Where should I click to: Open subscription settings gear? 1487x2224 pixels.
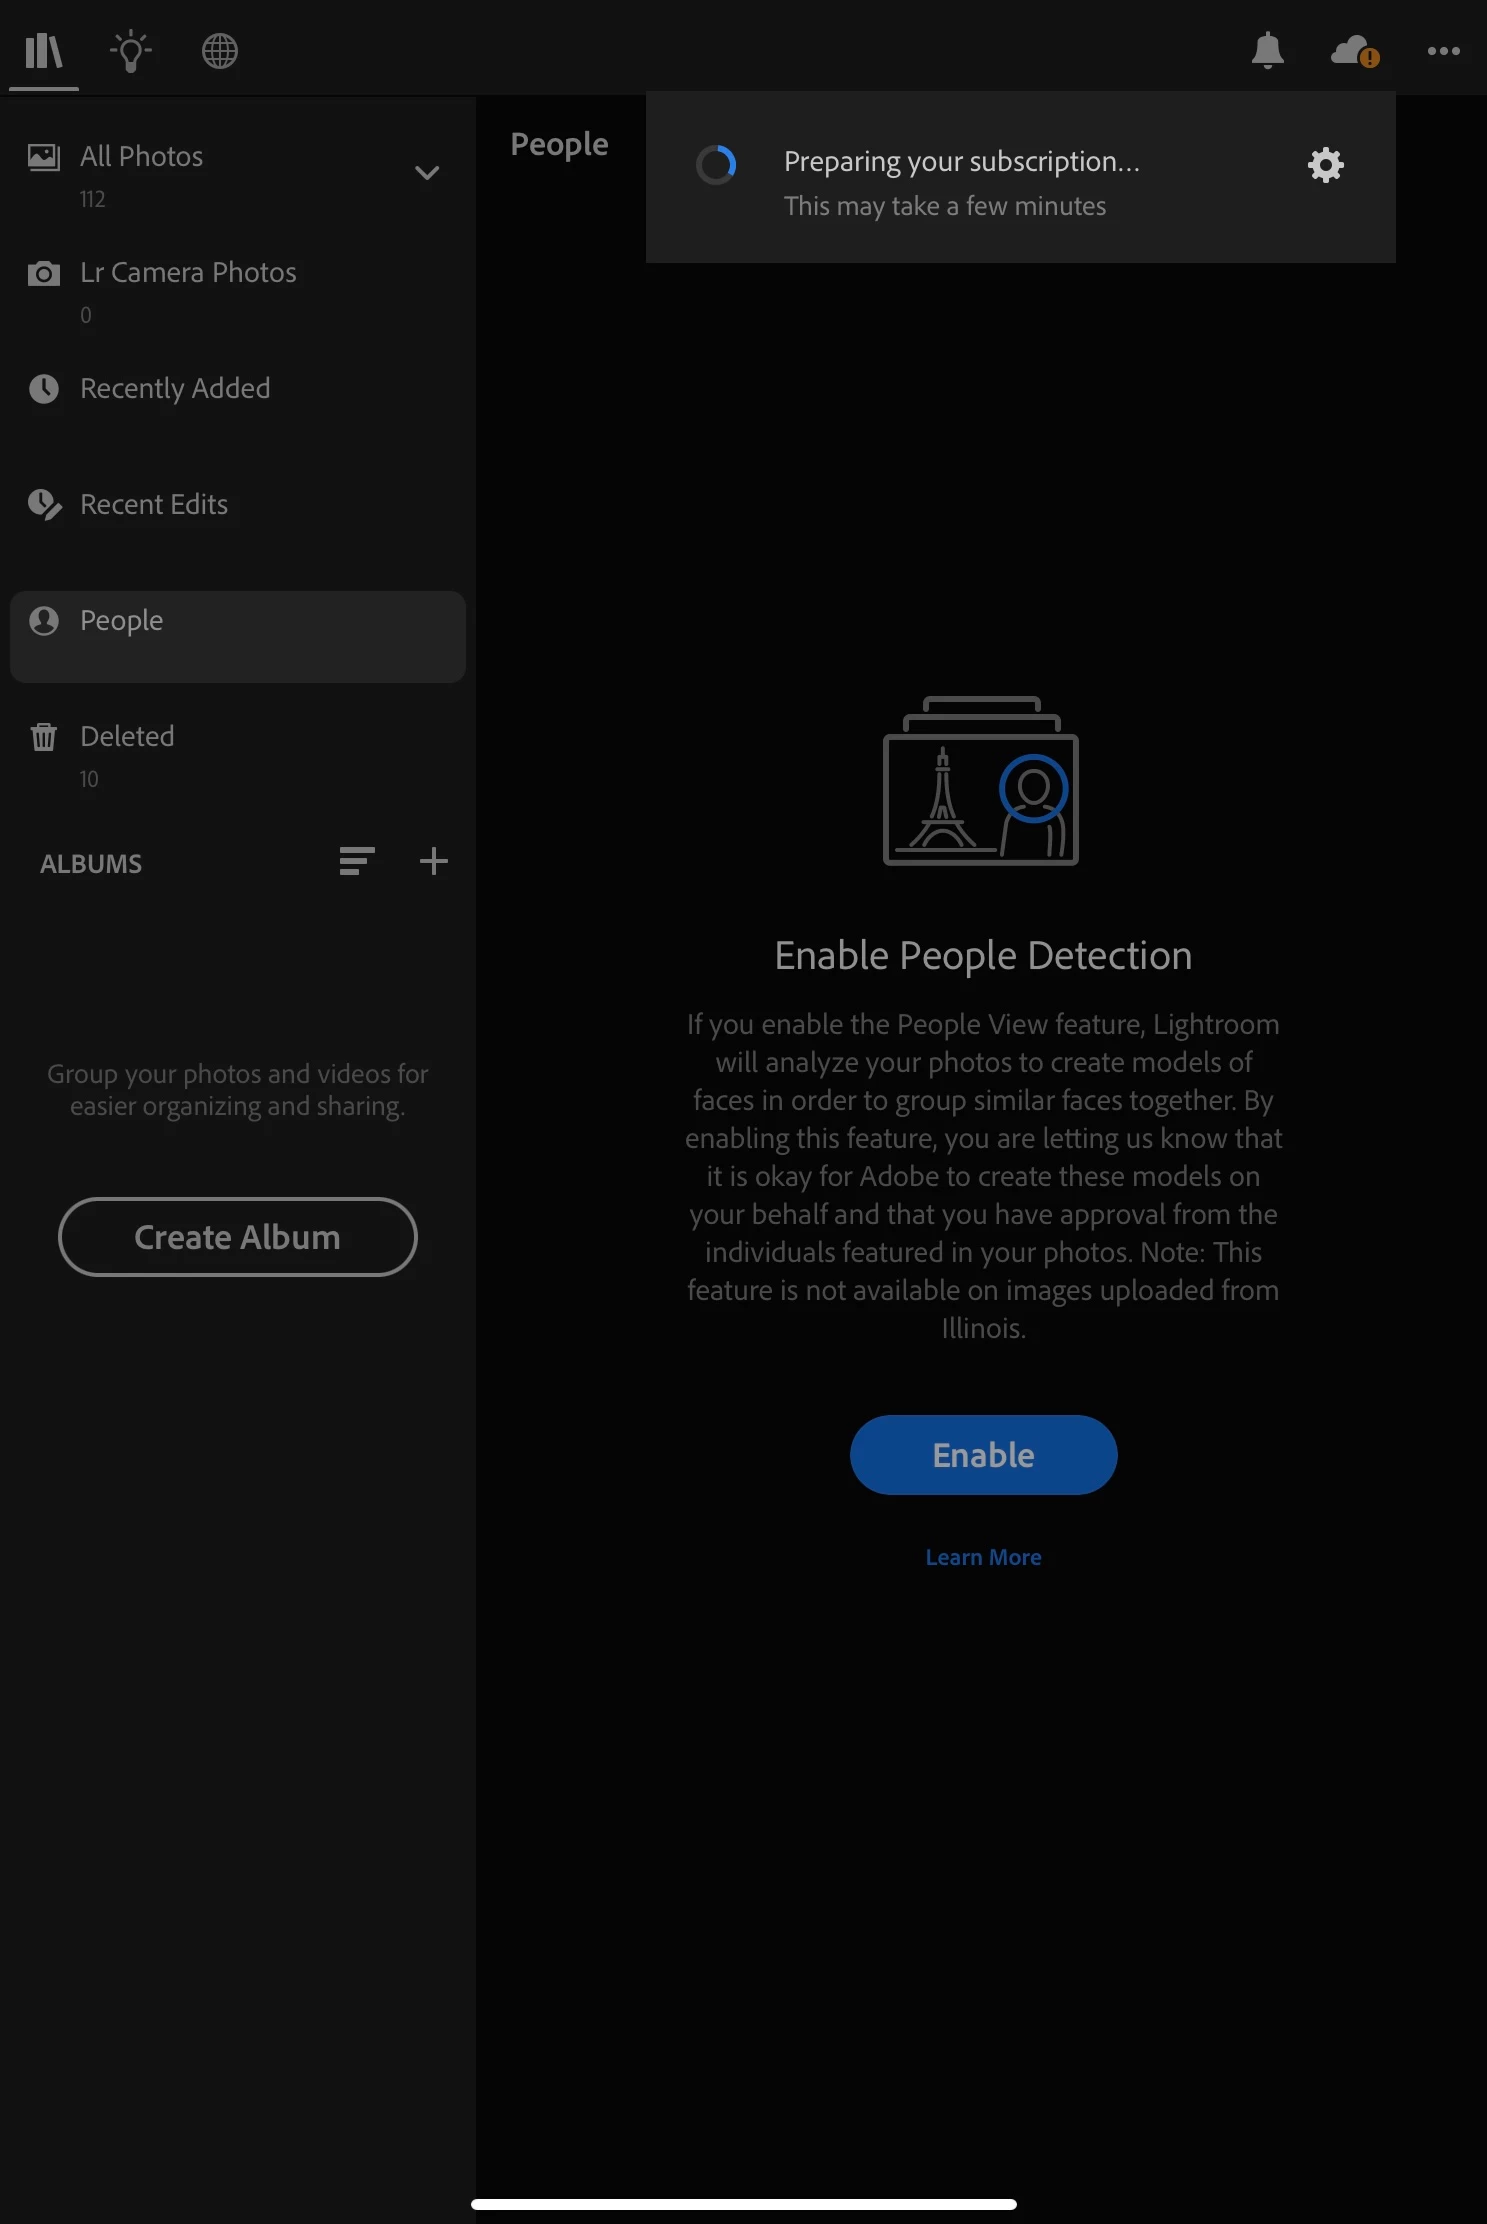coord(1326,165)
